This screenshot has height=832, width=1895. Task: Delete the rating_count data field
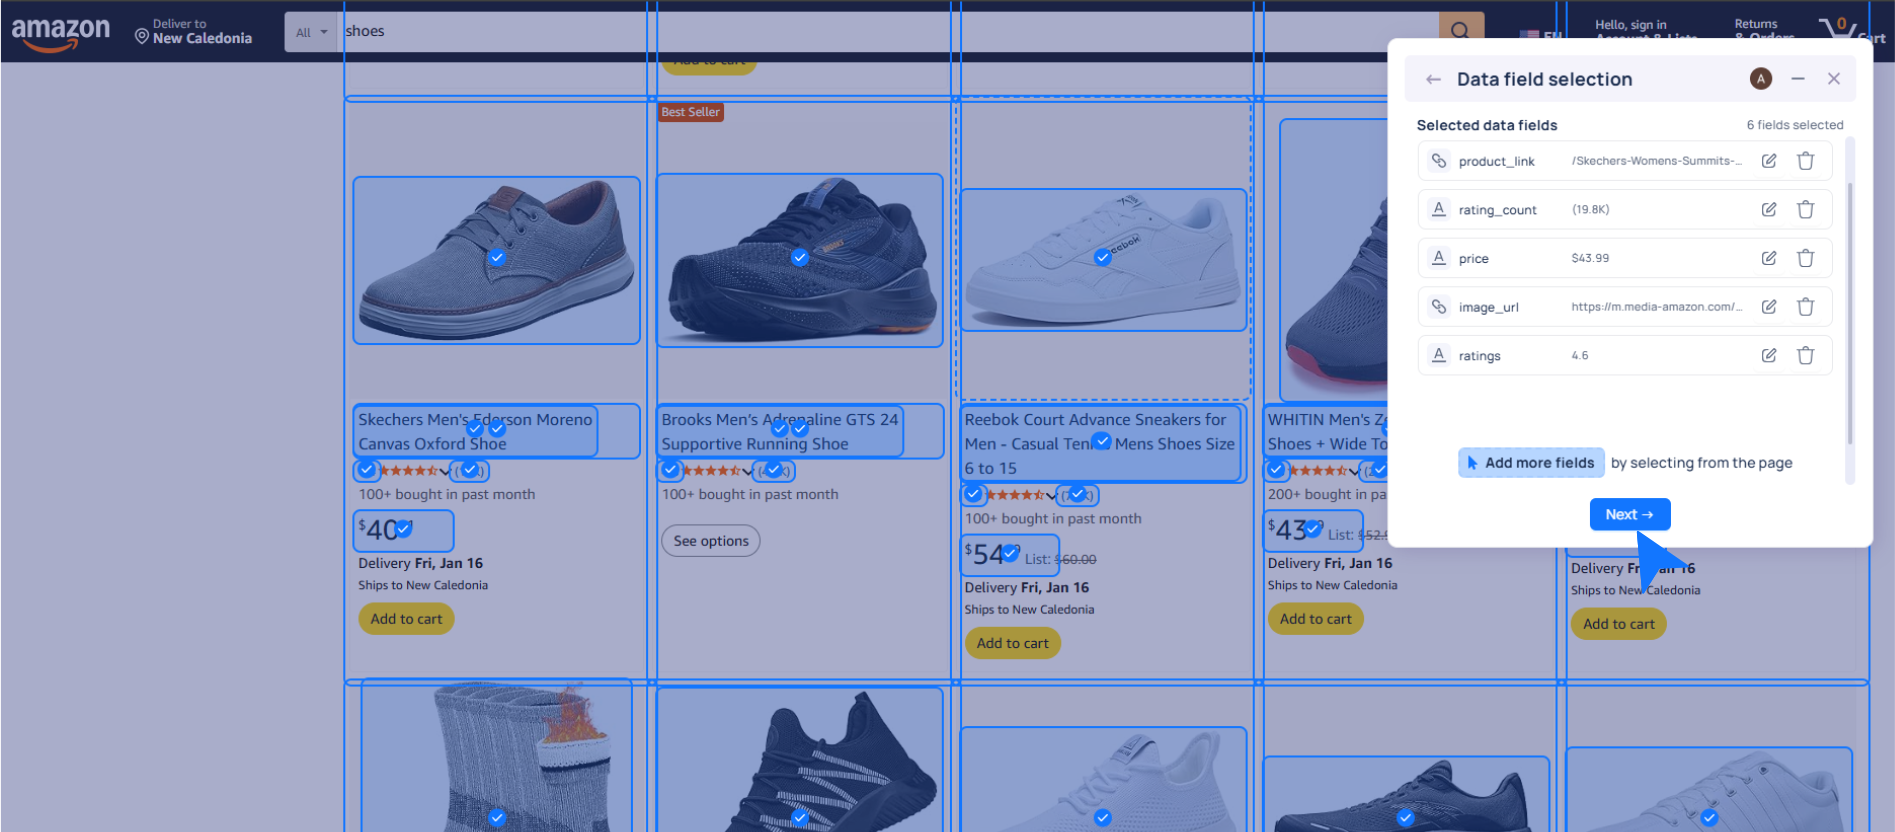1805,210
